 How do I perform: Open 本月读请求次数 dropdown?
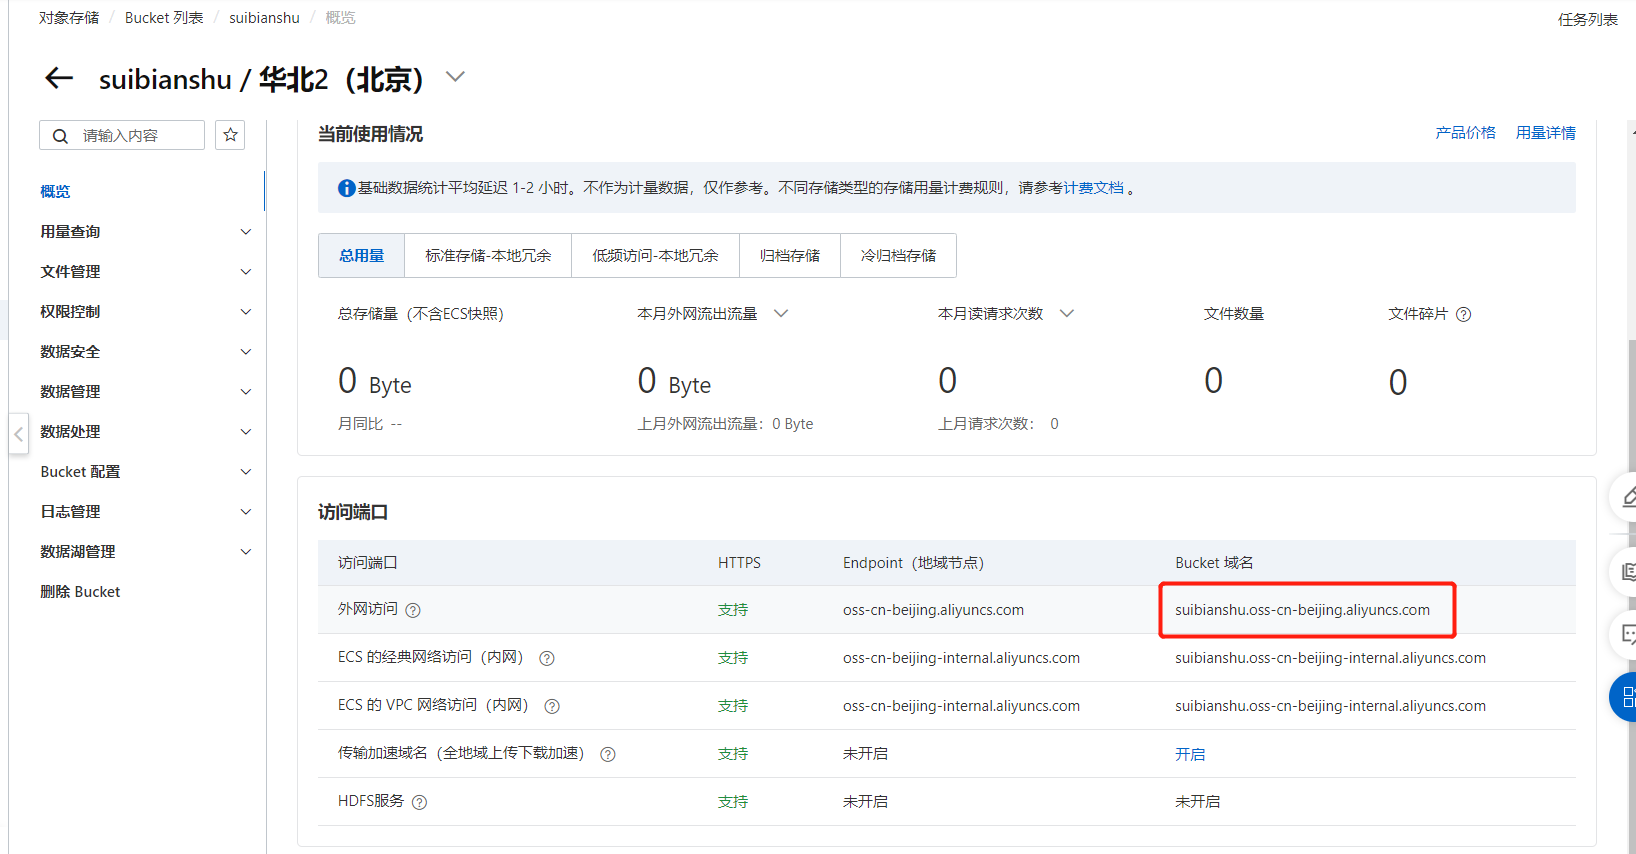tap(1067, 313)
